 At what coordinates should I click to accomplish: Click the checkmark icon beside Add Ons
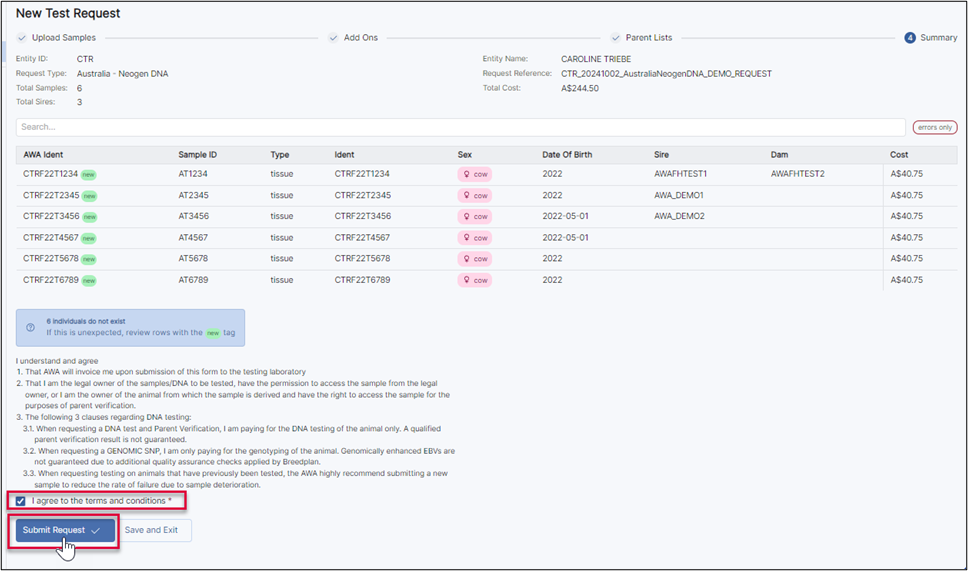pos(333,38)
